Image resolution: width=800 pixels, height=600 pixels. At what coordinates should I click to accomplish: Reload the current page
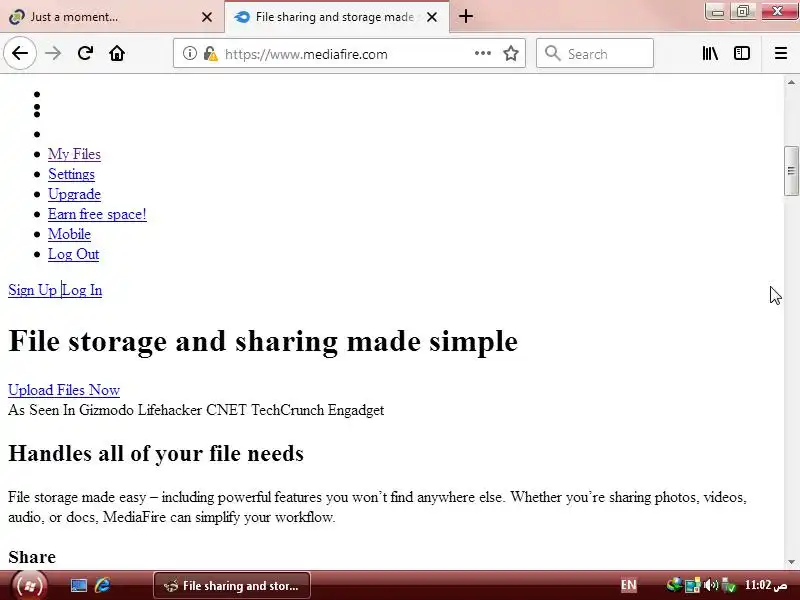click(85, 53)
